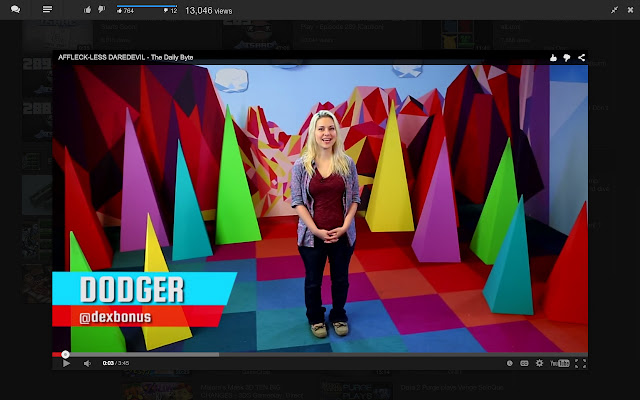This screenshot has height=400, width=640.
Task: Open the comments speech bubble icon
Action: pos(15,10)
